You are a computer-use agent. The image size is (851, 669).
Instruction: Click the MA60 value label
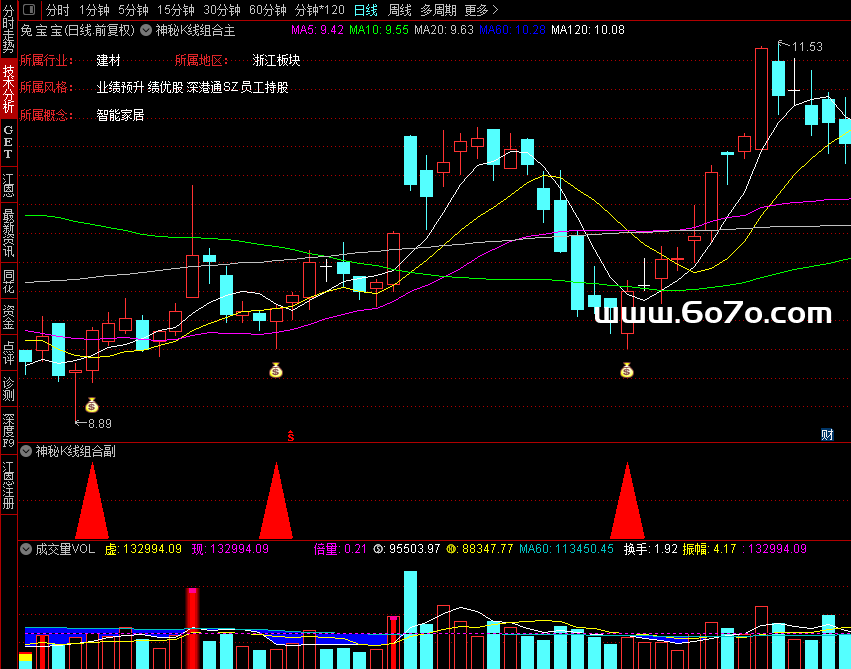coord(512,30)
